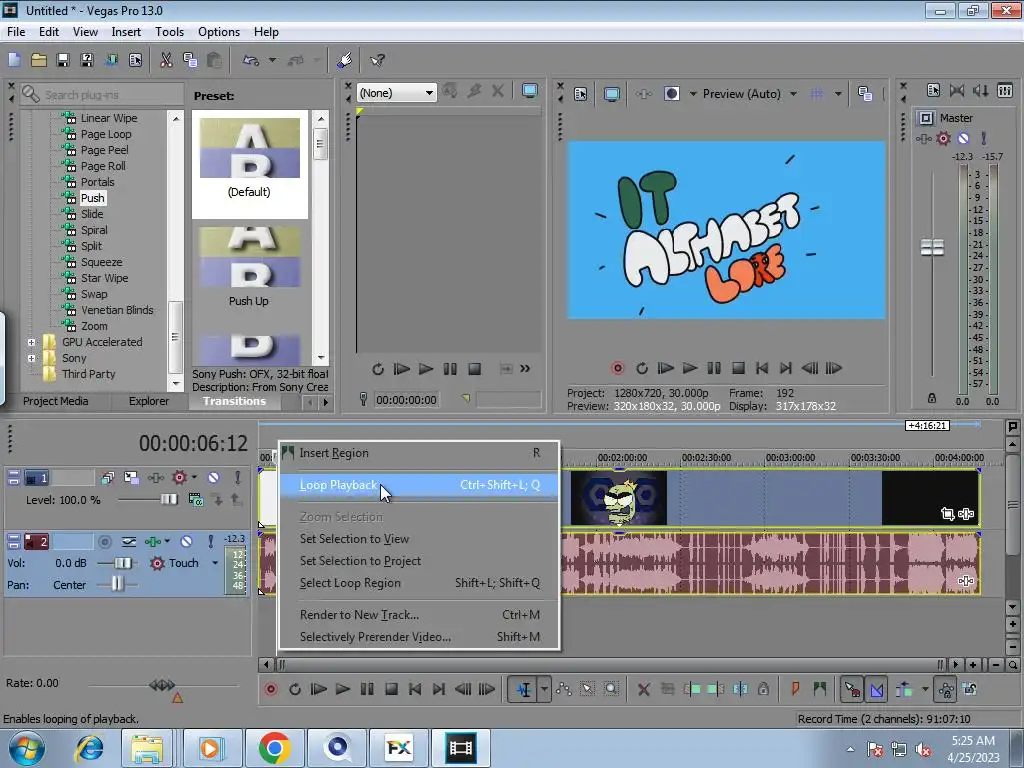Expand the GPU Accelerated folder
The height and width of the screenshot is (768, 1024).
pos(31,342)
